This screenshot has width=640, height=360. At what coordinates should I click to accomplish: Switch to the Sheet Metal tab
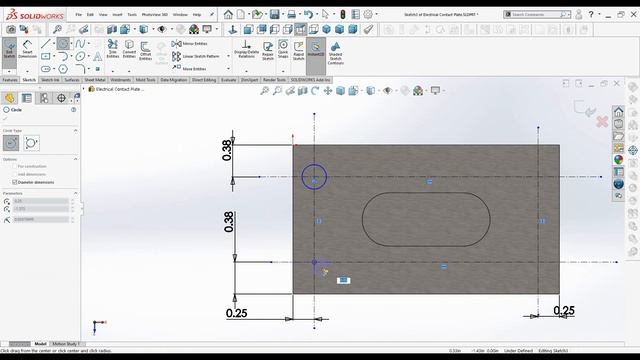click(95, 80)
